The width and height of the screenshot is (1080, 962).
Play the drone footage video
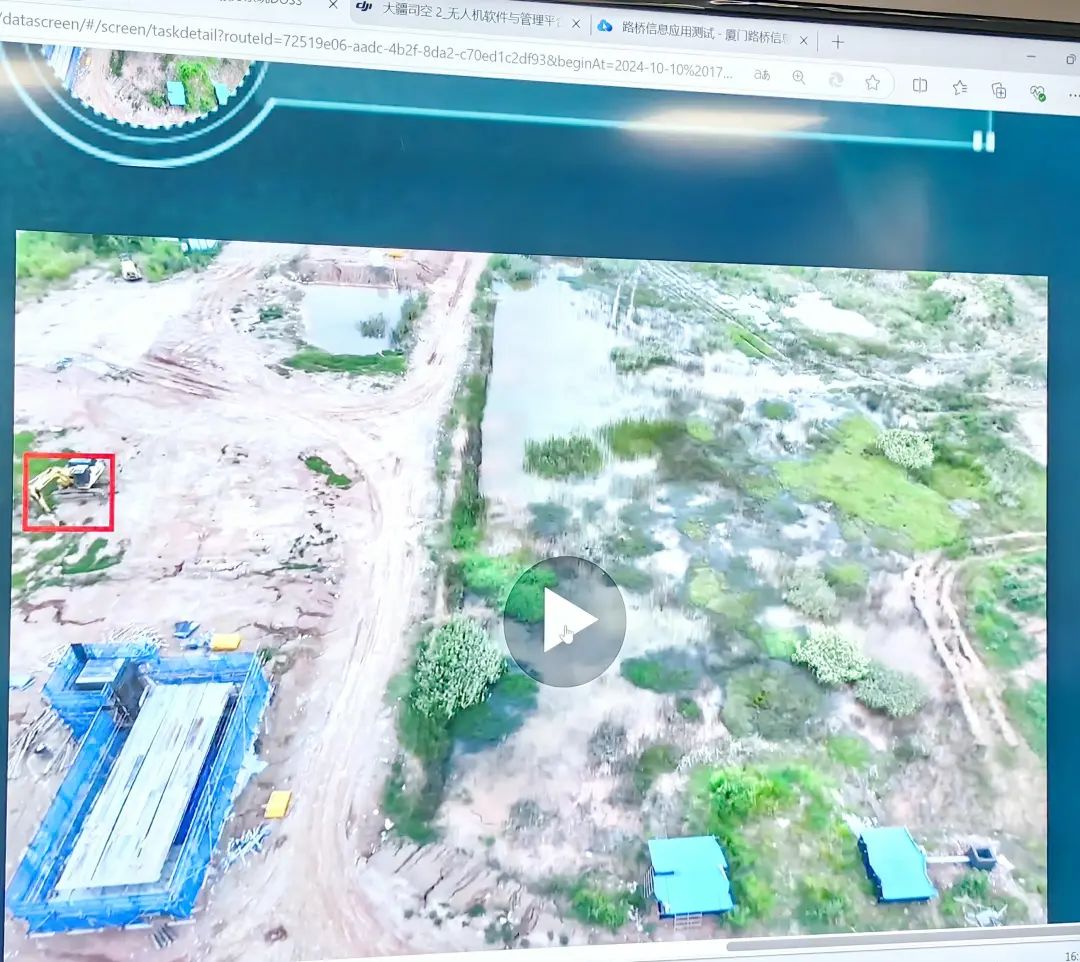click(x=564, y=621)
